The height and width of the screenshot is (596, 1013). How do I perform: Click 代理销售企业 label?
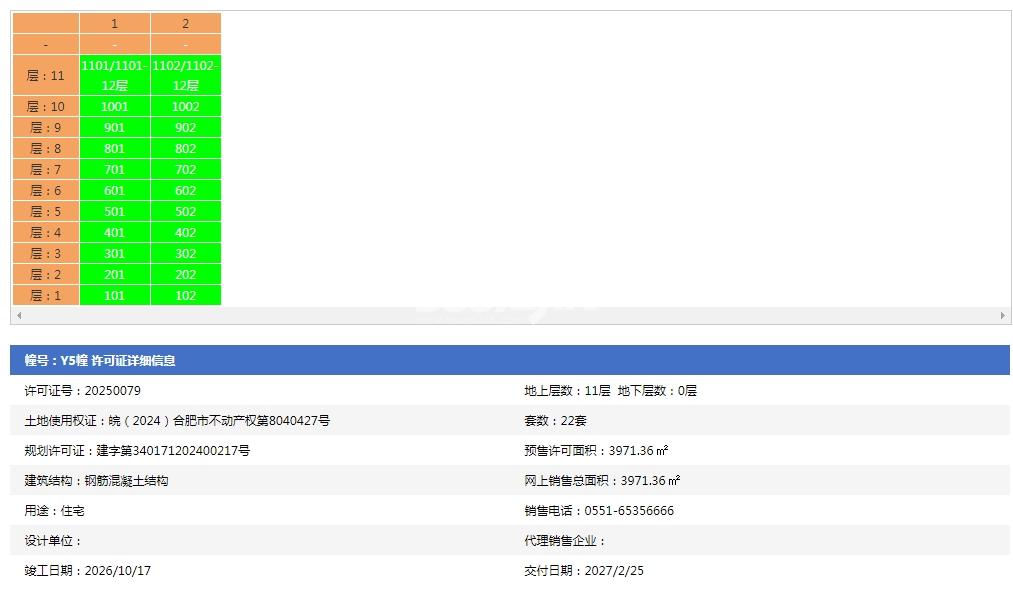click(x=565, y=541)
